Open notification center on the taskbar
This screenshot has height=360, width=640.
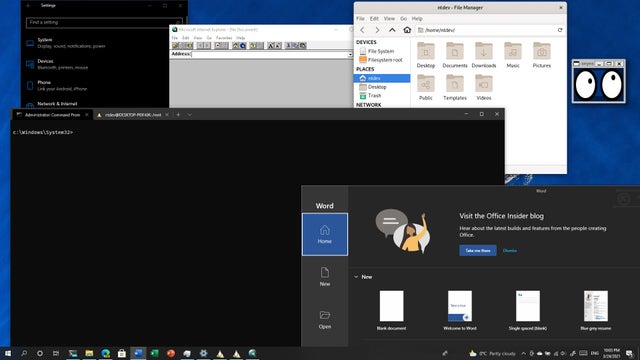click(x=629, y=353)
